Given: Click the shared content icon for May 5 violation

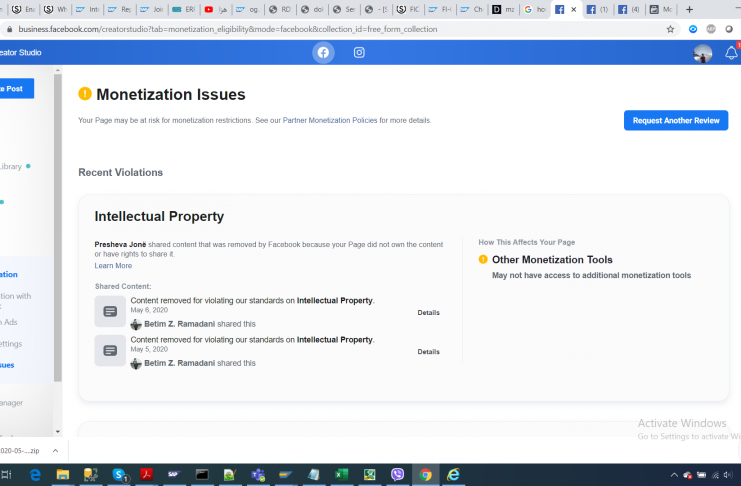Looking at the screenshot, I should pos(110,350).
